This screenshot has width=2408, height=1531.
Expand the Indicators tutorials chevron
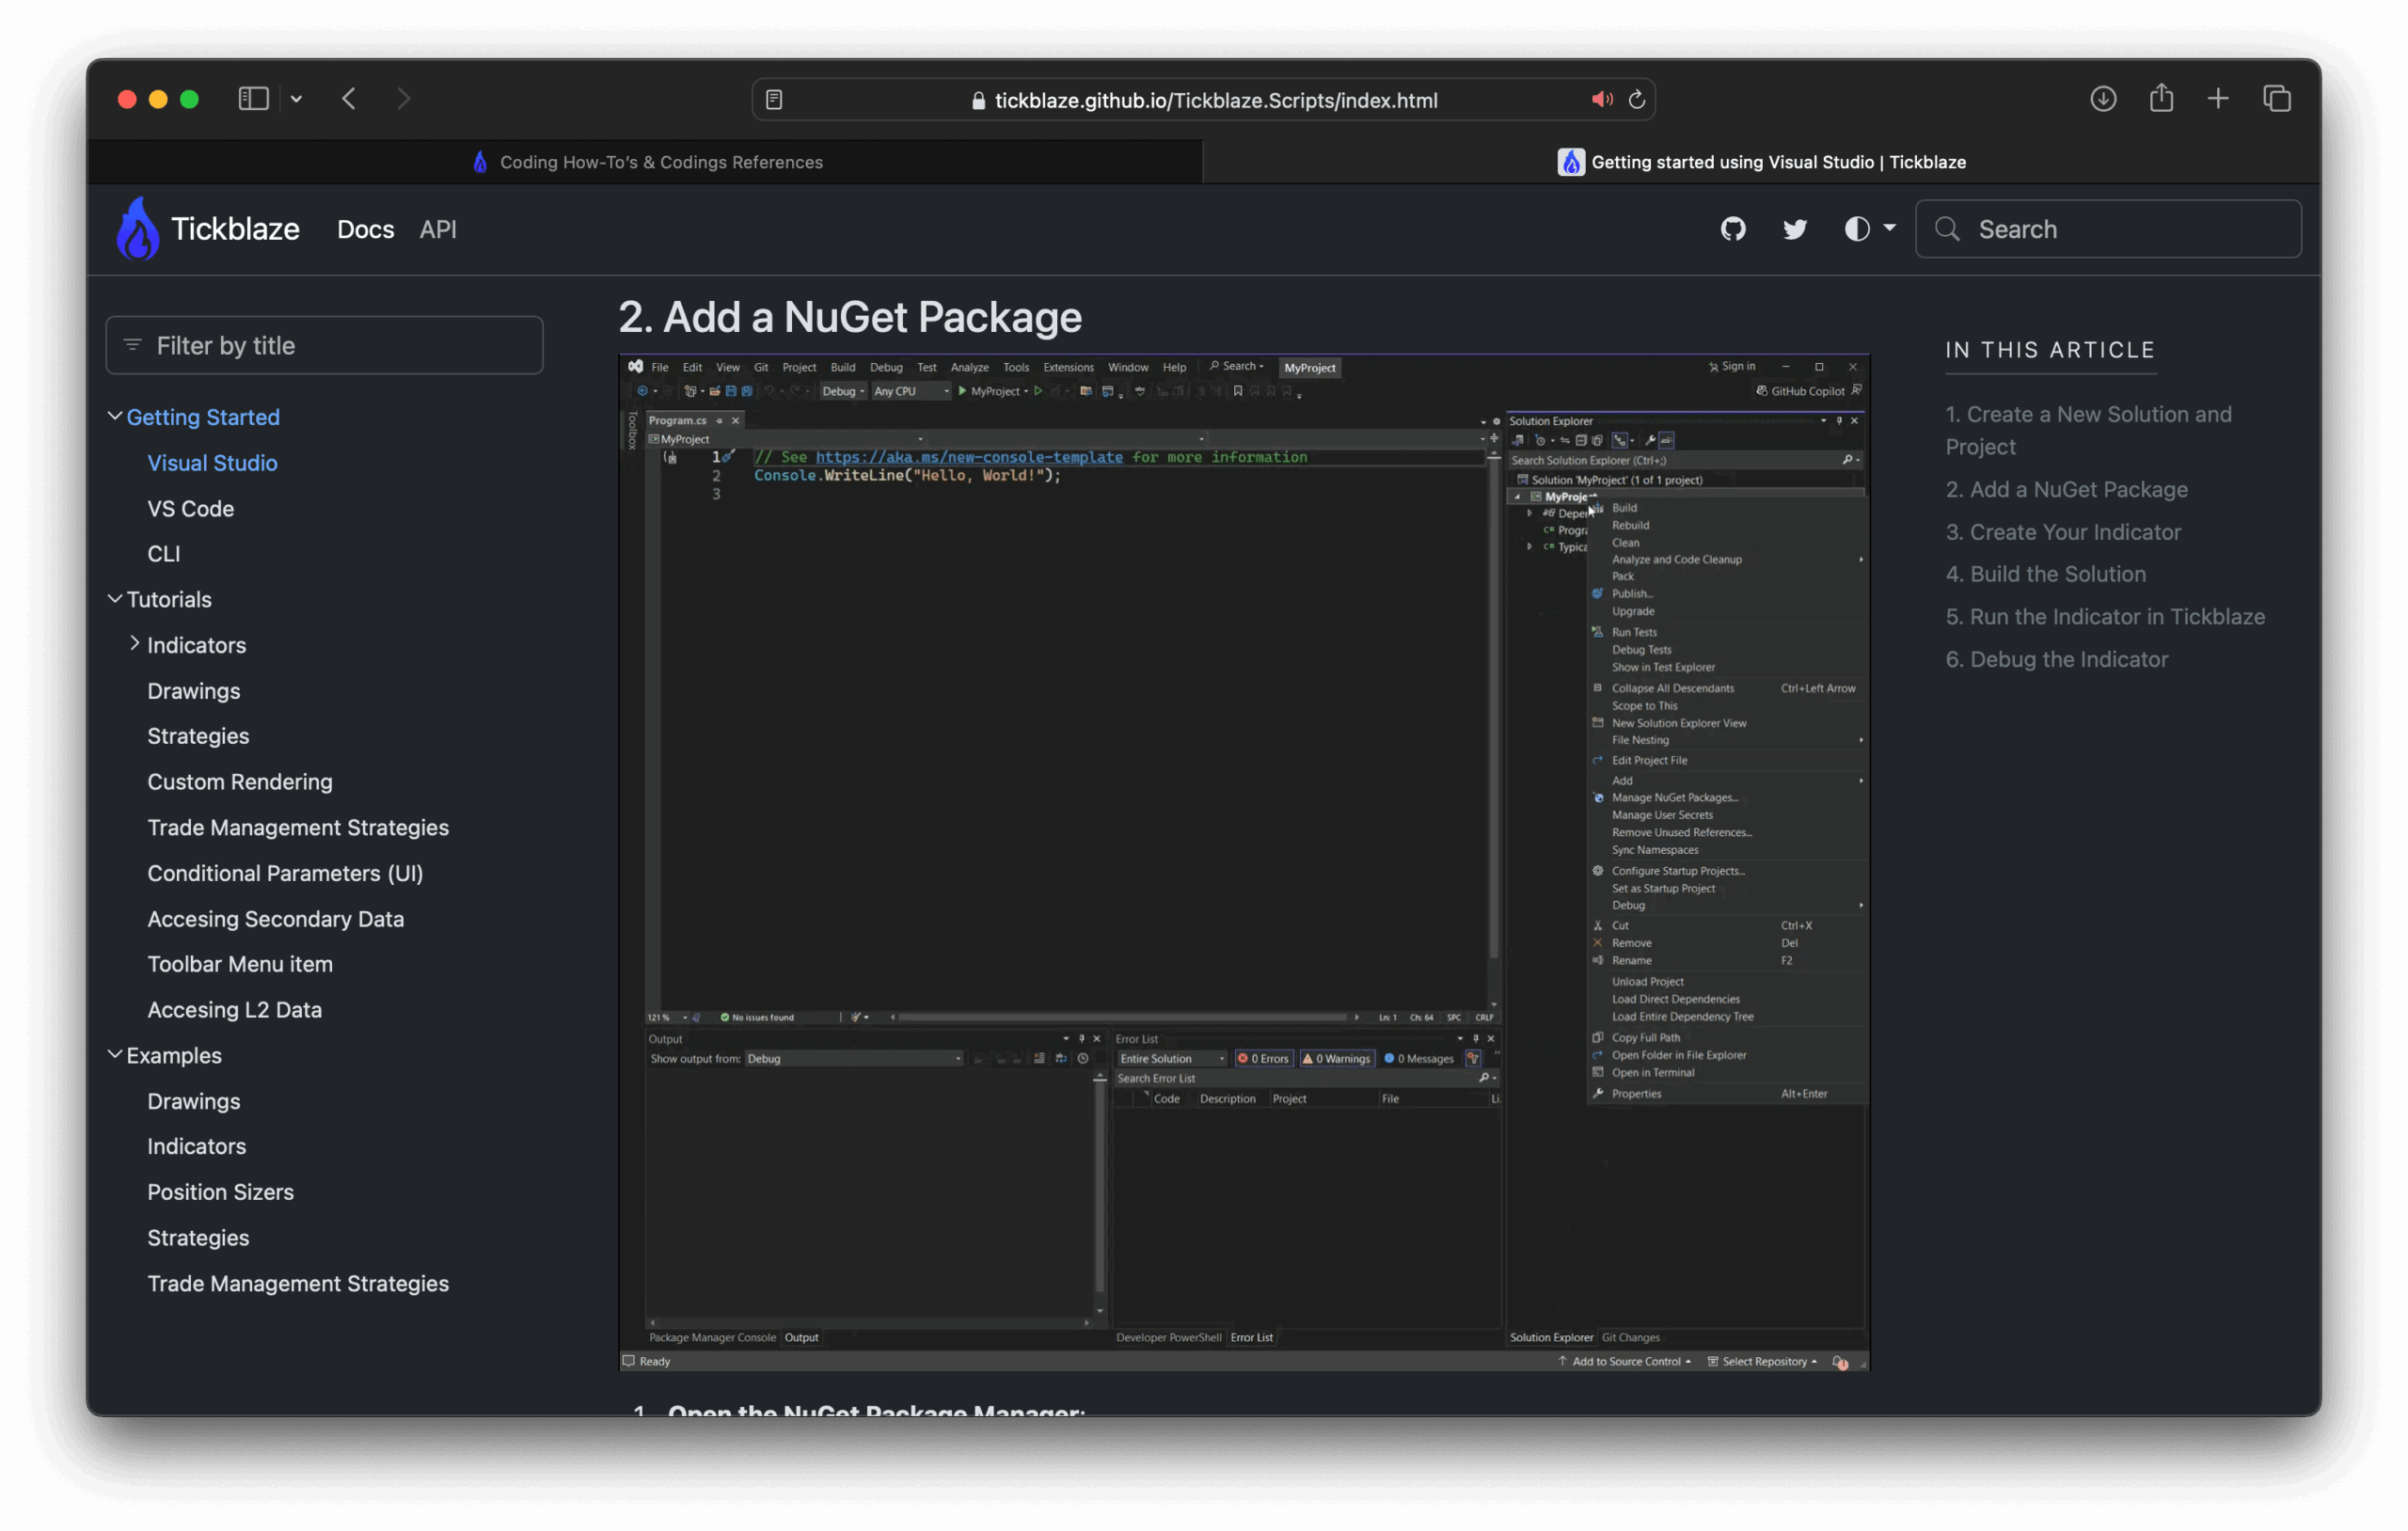pos(134,644)
